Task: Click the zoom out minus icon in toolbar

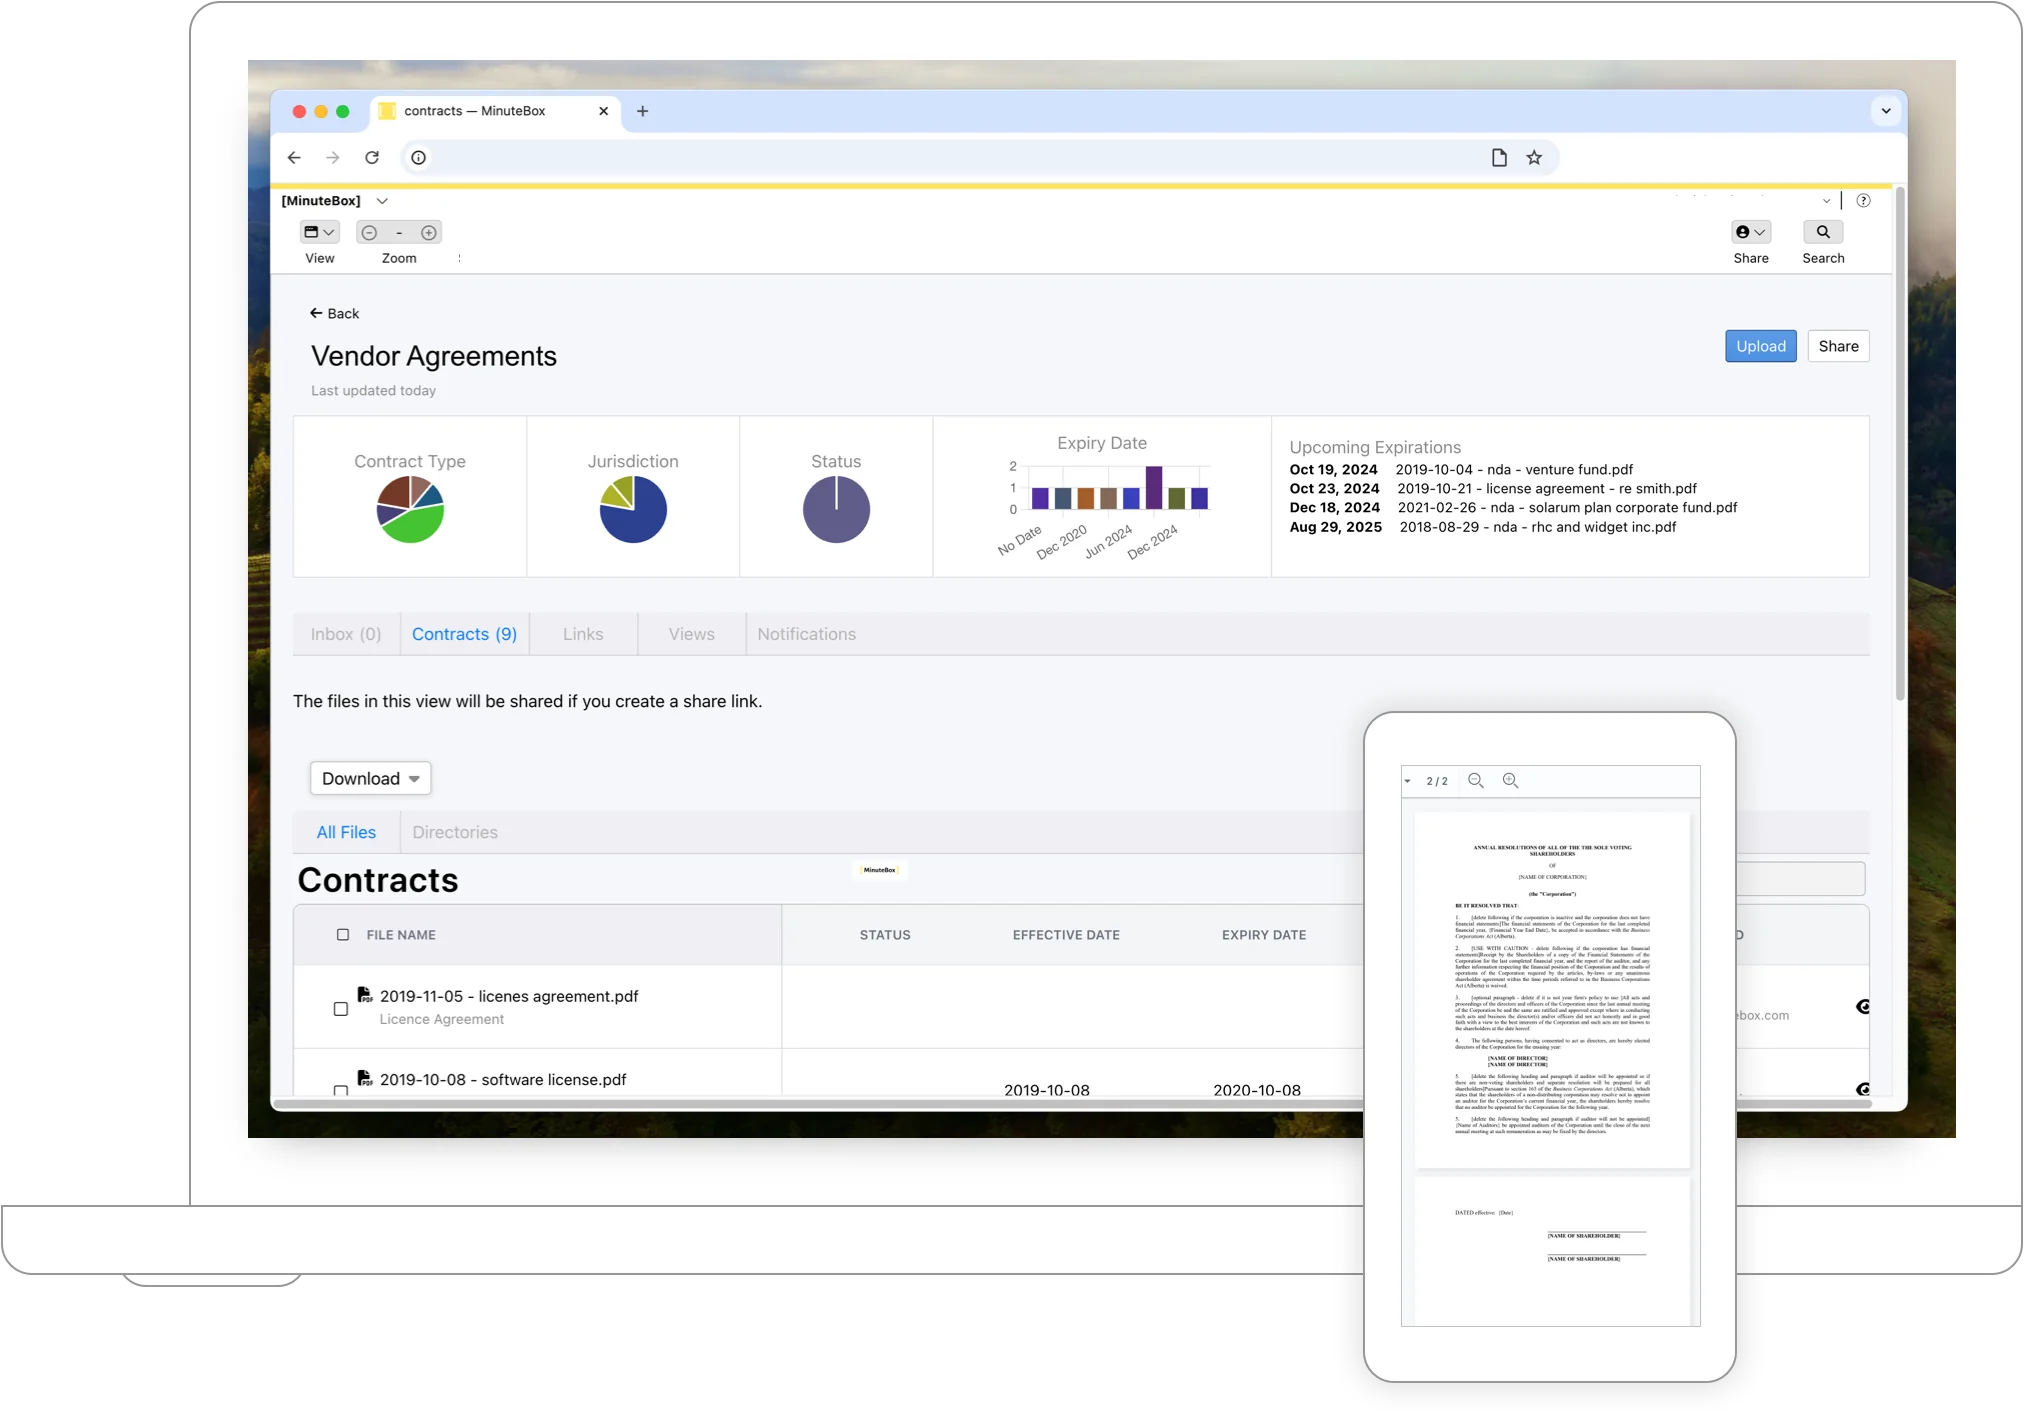Action: [x=369, y=233]
